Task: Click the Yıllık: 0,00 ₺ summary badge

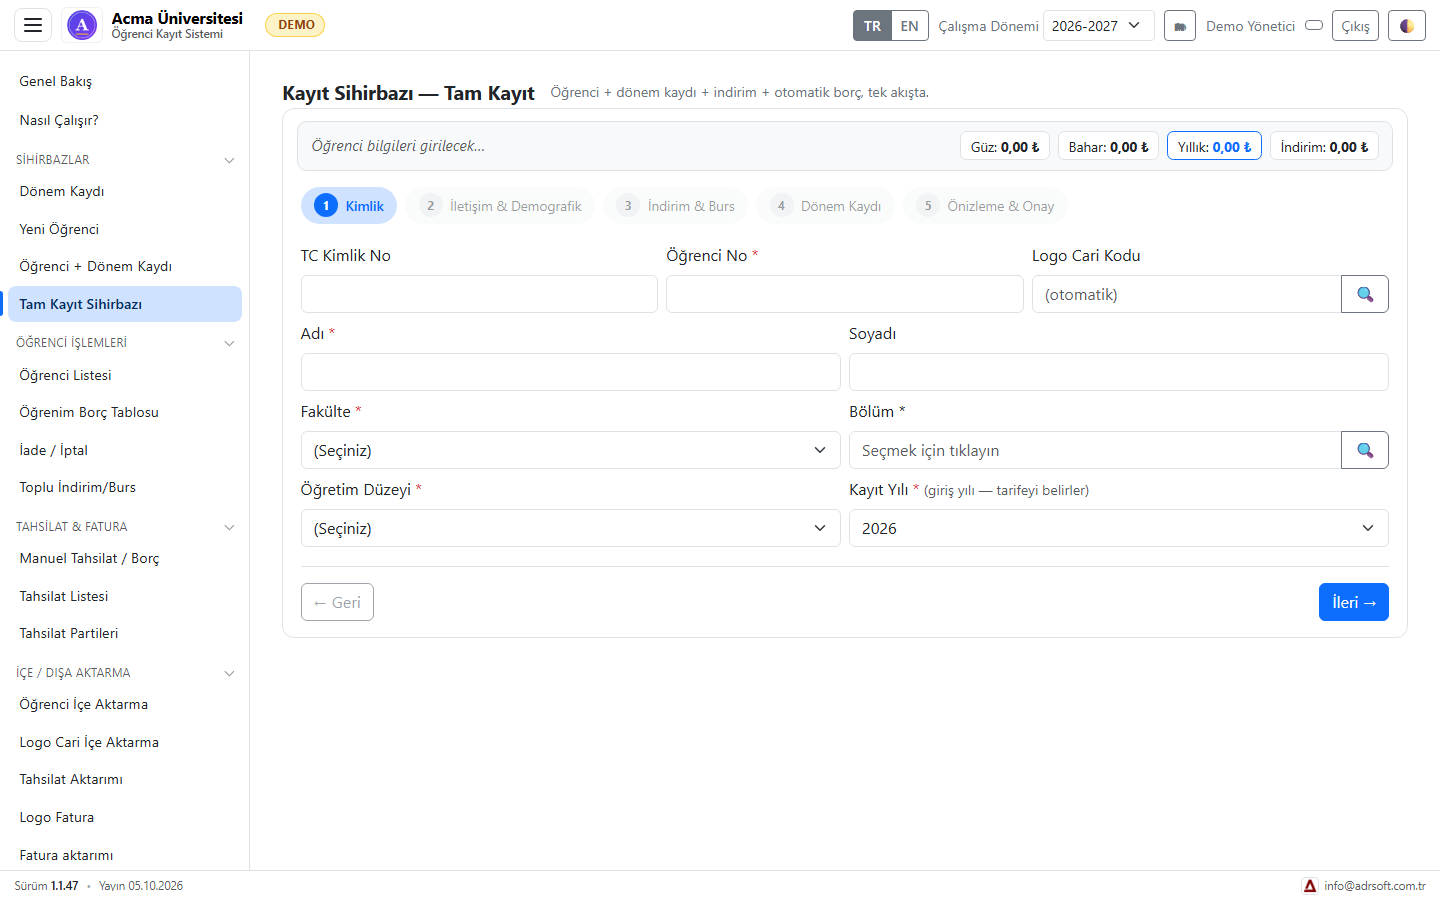Action: 1214,146
